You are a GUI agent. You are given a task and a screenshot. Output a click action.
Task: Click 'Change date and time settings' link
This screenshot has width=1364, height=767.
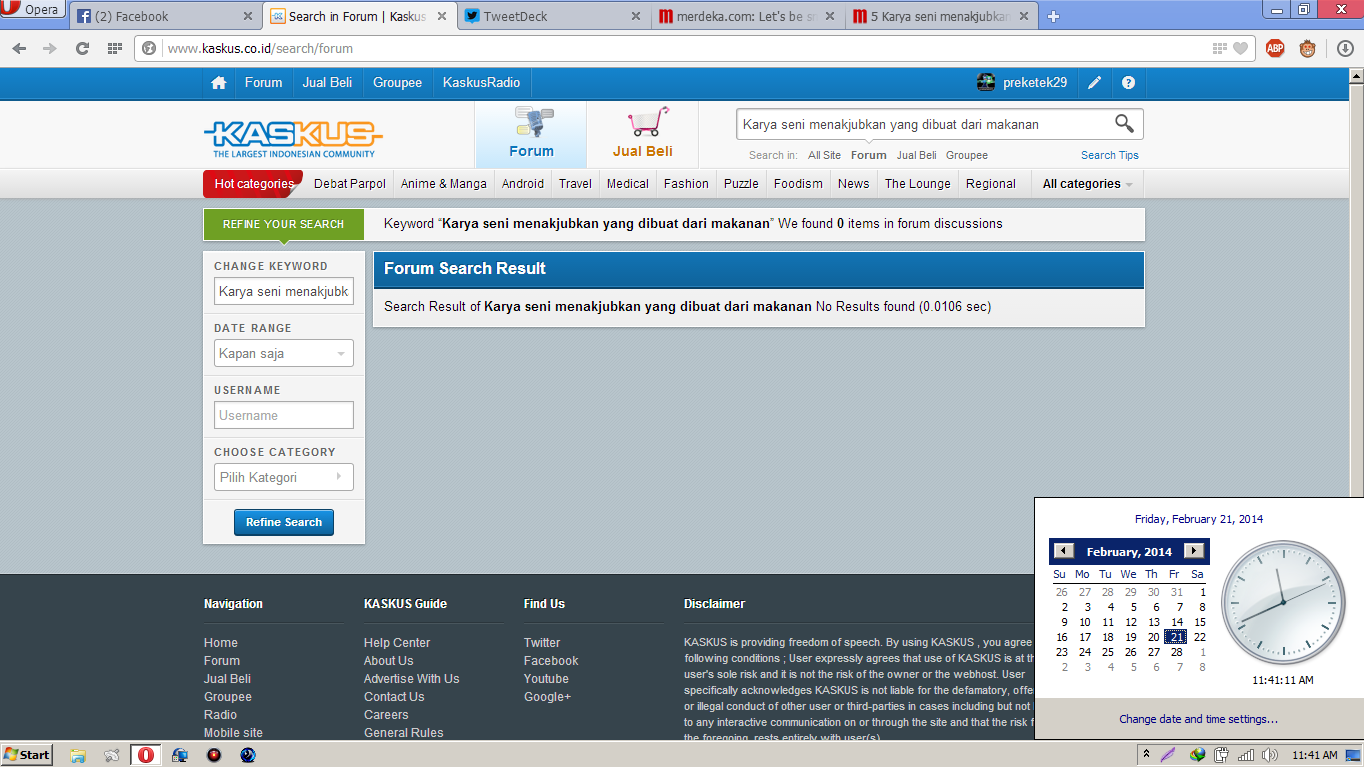point(1198,719)
